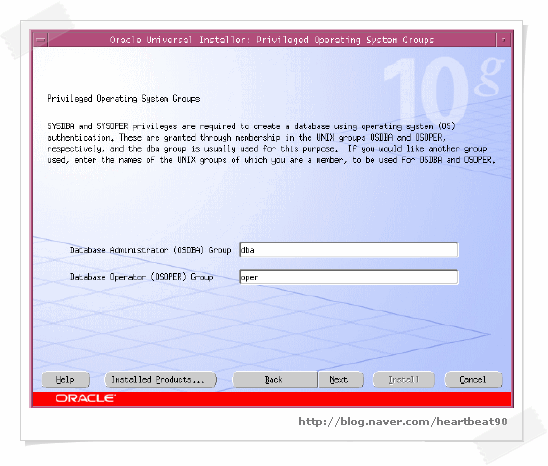
Task: Go Back to previous installer step
Action: (275, 380)
